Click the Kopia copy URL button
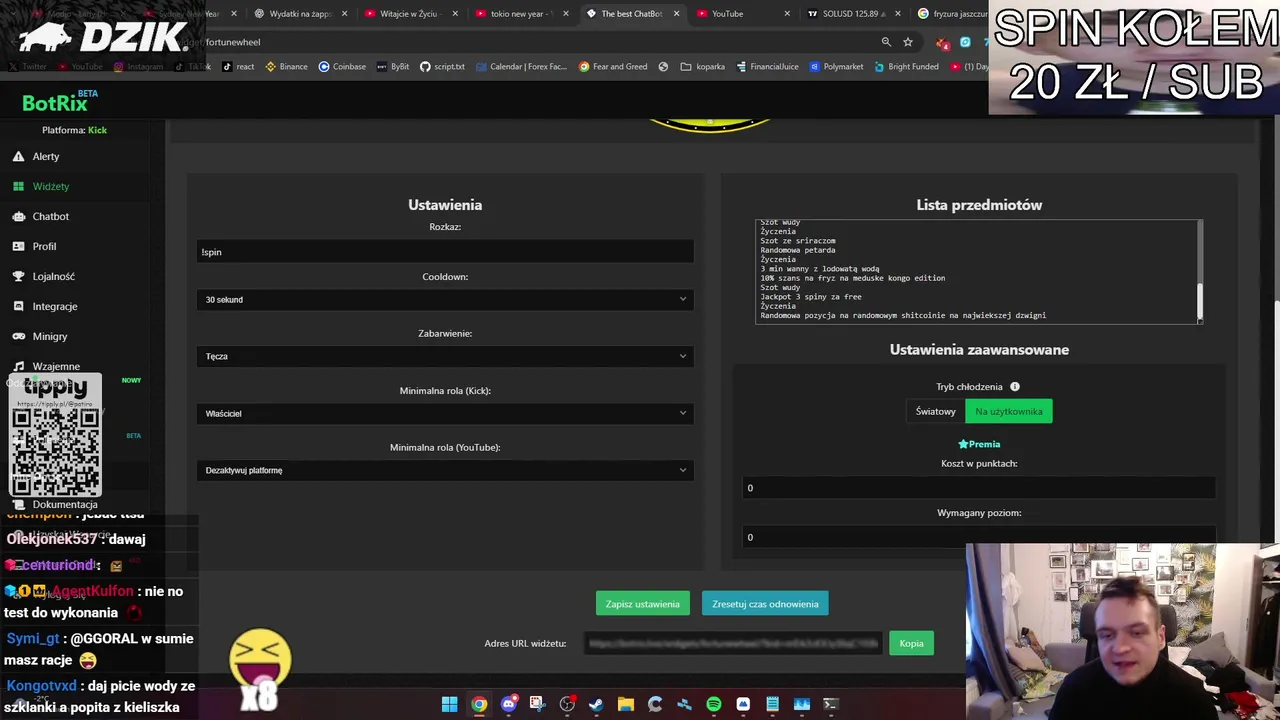Viewport: 1280px width, 720px height. pyautogui.click(x=911, y=643)
